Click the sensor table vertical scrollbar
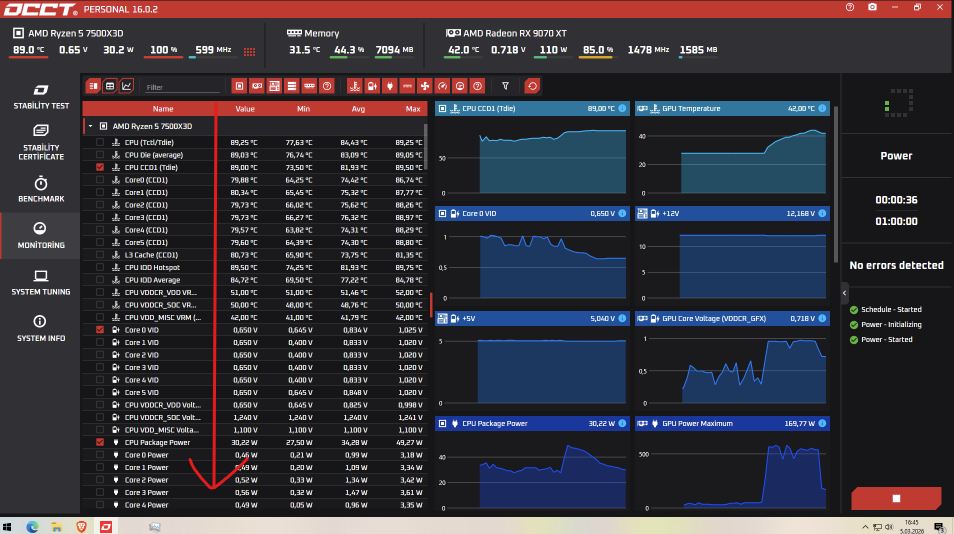The width and height of the screenshot is (954, 534). (x=425, y=147)
